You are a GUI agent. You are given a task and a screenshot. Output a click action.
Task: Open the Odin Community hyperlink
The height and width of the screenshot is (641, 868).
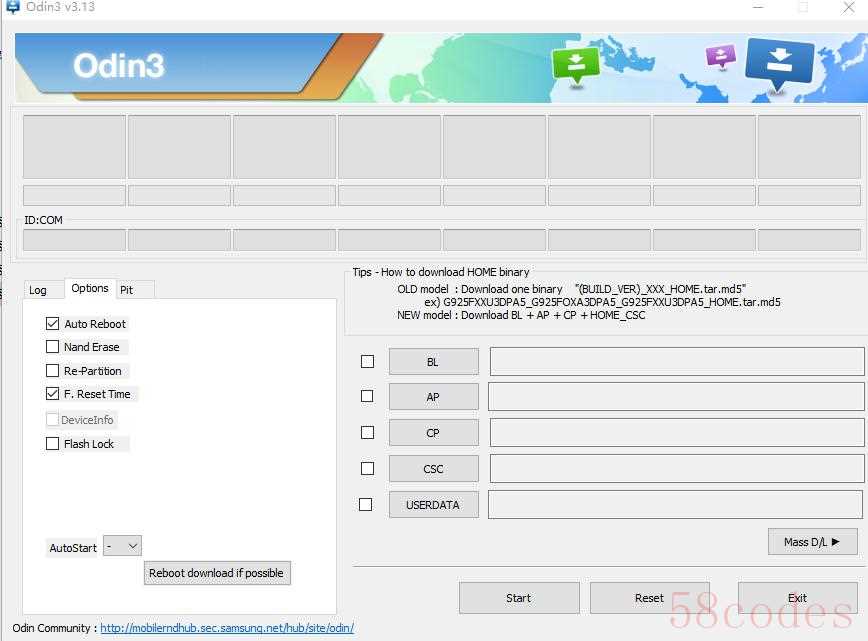pos(227,628)
